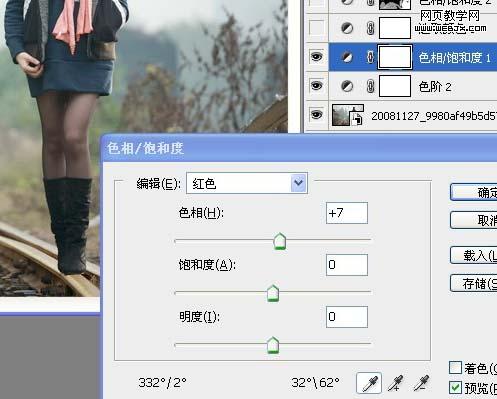The image size is (497, 399).
Task: Select the layer mask thumbnail of 色阶 2
Action: pyautogui.click(x=395, y=86)
